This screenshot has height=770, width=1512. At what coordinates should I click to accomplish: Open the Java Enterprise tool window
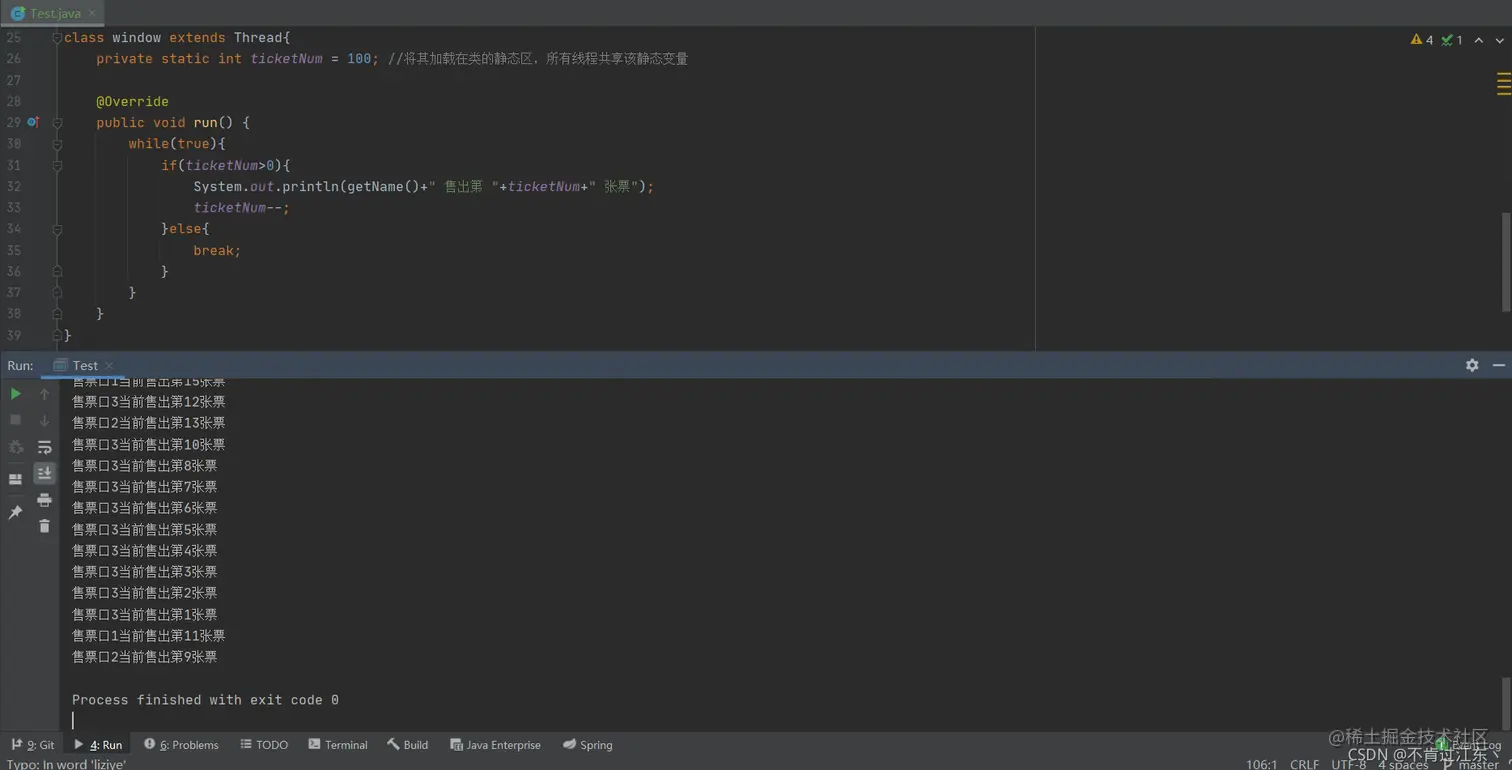coord(495,745)
